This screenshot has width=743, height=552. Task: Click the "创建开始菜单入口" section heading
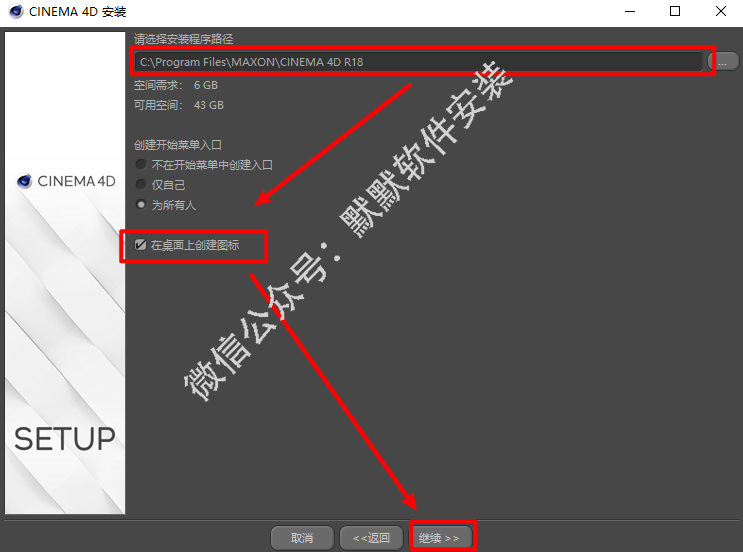(x=177, y=145)
